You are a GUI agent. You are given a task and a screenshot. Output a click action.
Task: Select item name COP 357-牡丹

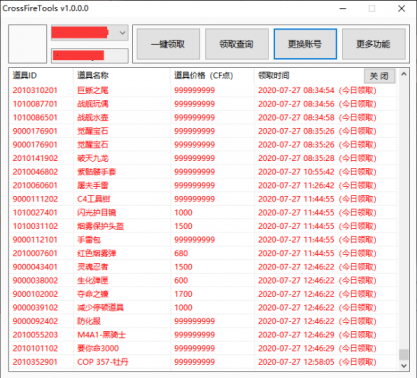click(103, 362)
